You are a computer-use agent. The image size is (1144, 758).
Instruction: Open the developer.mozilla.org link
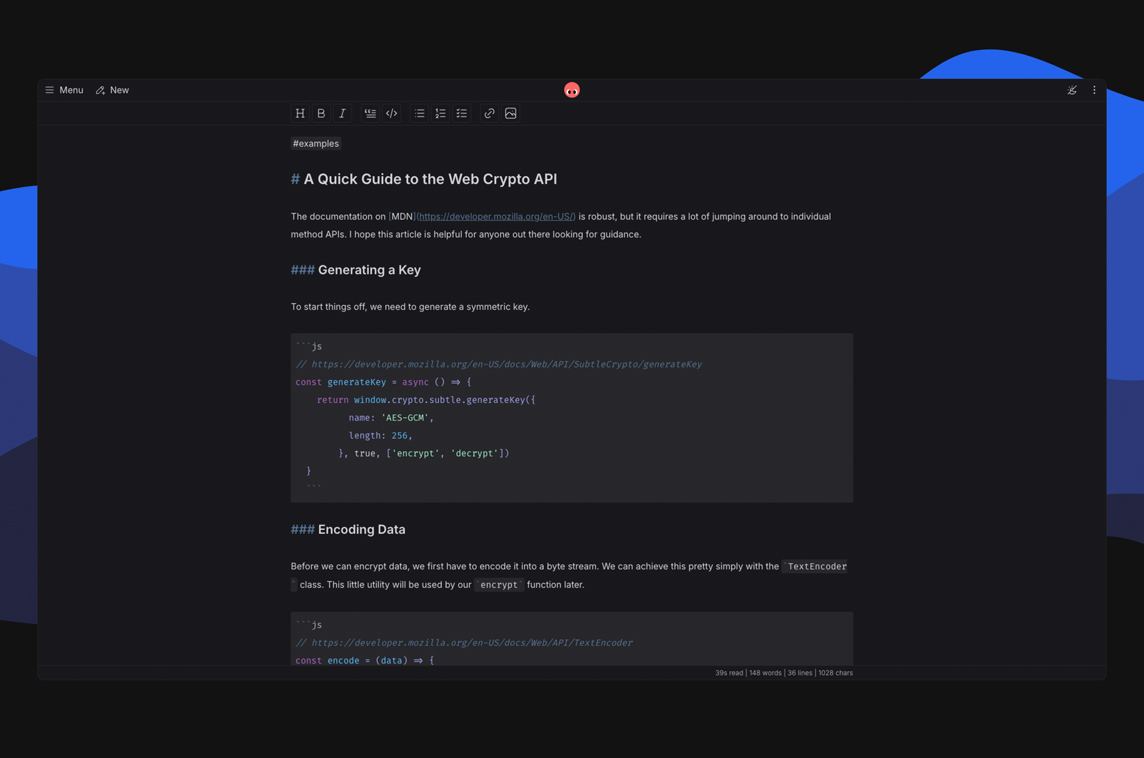tap(496, 217)
